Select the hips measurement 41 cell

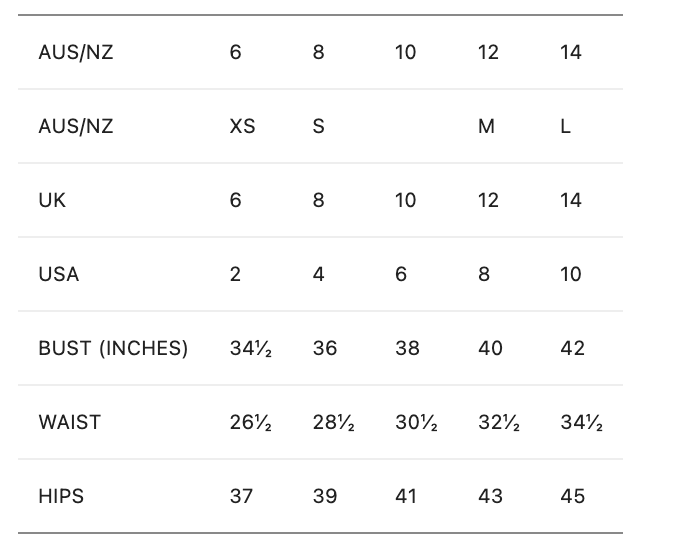tap(406, 496)
